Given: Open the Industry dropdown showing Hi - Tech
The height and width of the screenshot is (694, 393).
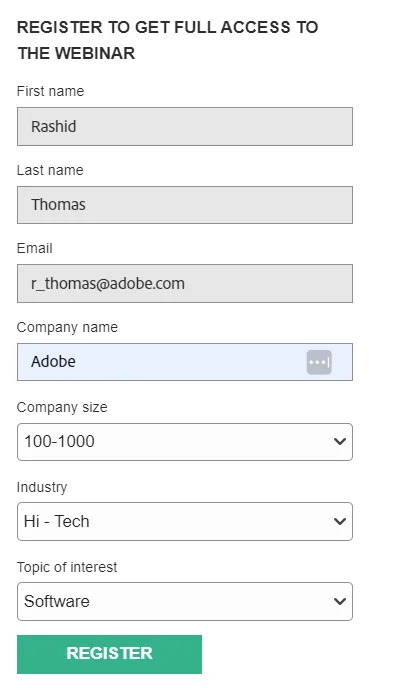Looking at the screenshot, I should pyautogui.click(x=185, y=521).
